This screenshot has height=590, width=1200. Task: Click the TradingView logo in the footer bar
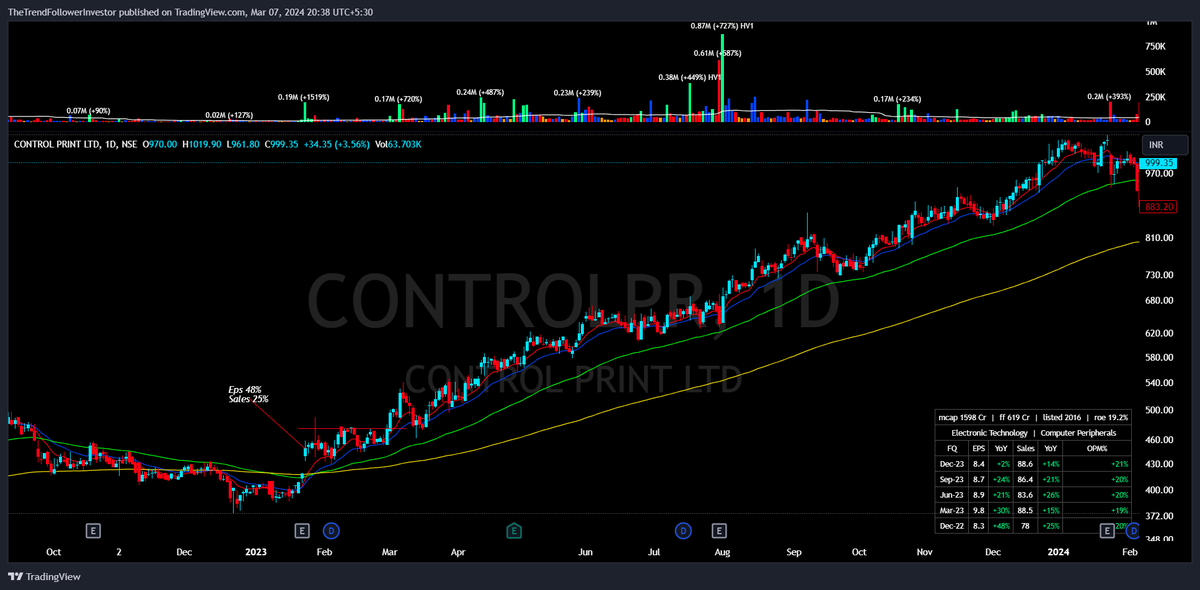14,576
